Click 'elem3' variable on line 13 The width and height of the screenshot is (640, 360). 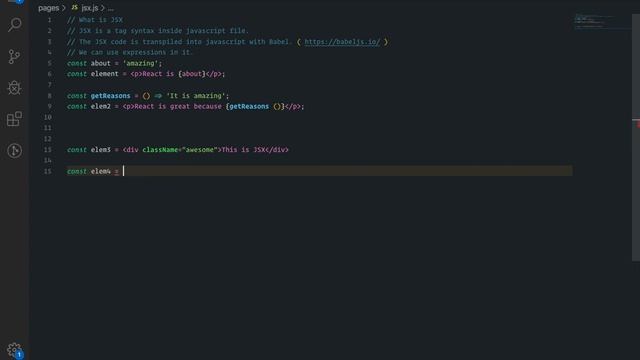[x=100, y=150]
